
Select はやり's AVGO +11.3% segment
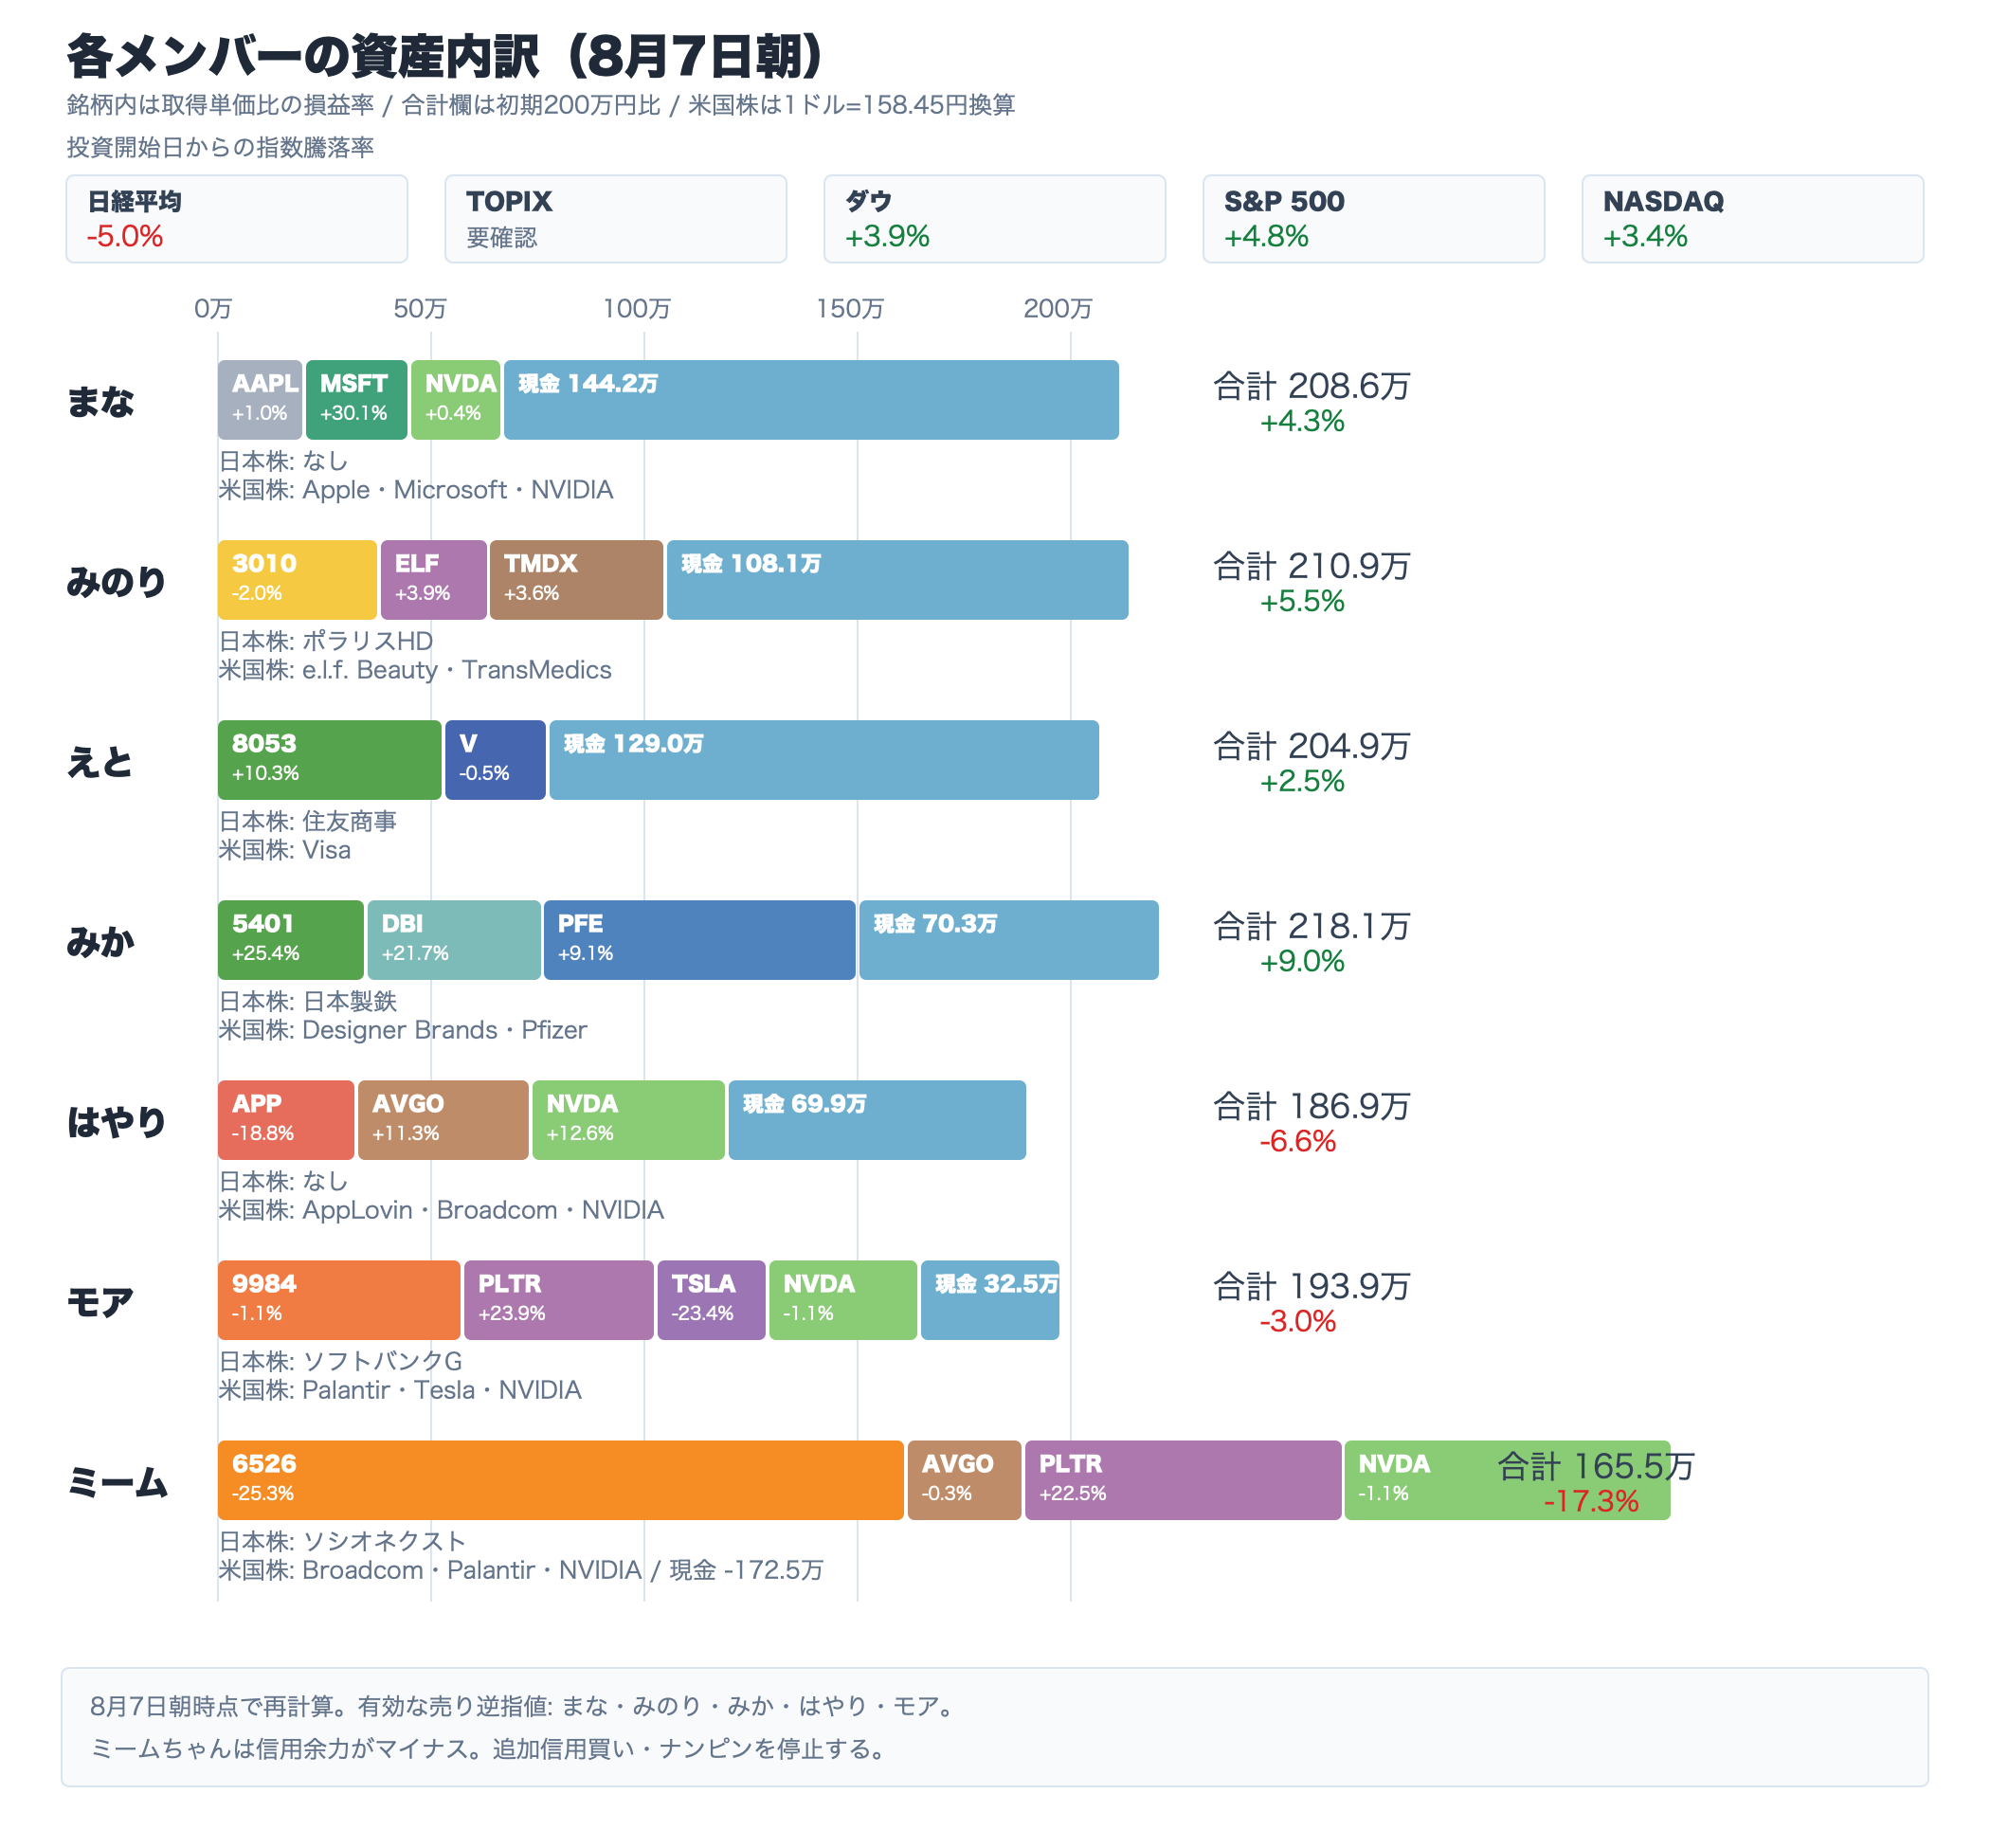point(443,1120)
